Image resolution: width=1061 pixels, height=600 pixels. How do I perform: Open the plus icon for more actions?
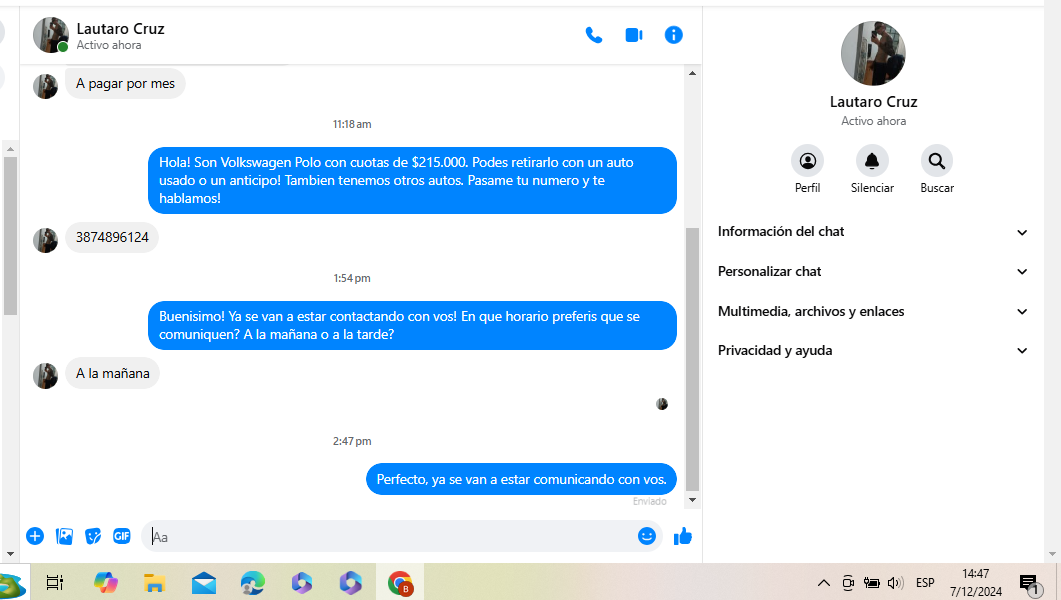point(35,536)
